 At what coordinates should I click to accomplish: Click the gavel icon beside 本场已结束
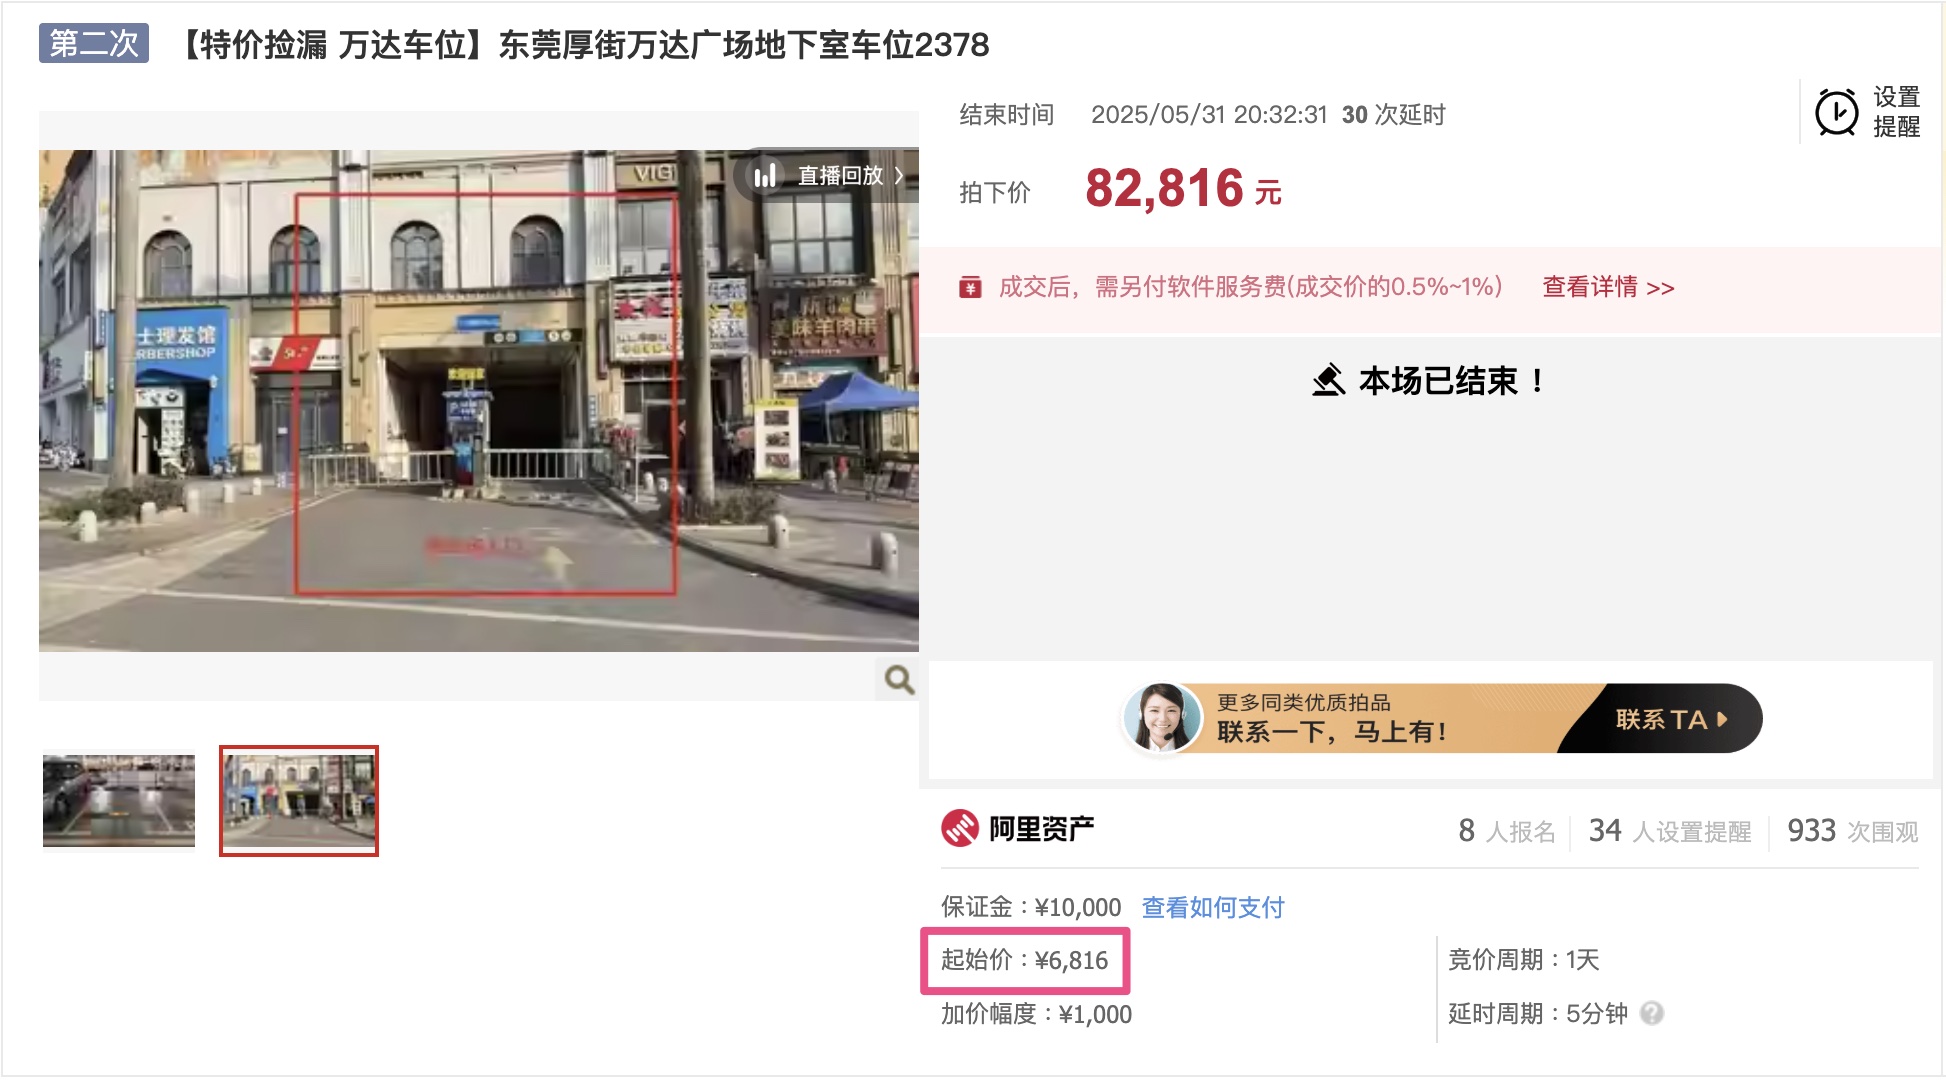click(x=1329, y=380)
